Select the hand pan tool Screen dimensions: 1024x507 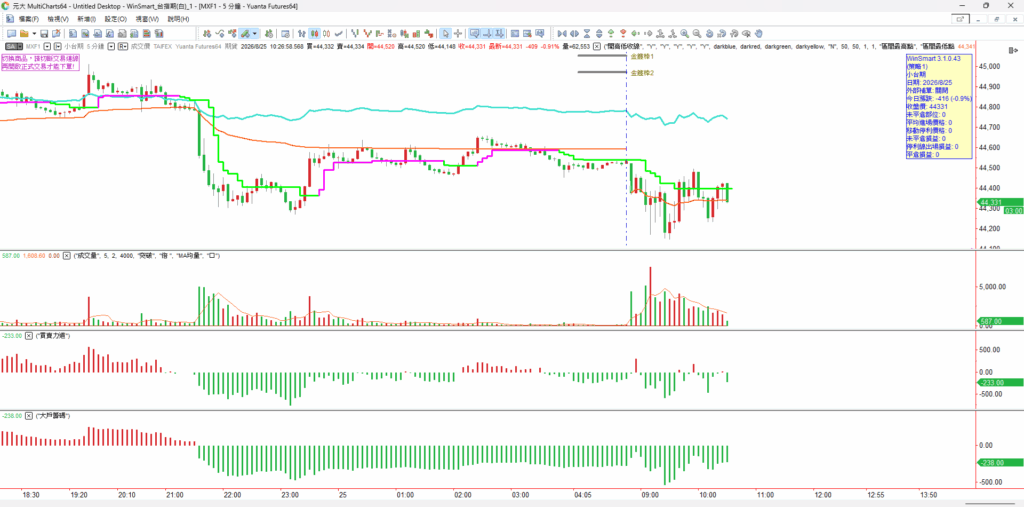758,33
